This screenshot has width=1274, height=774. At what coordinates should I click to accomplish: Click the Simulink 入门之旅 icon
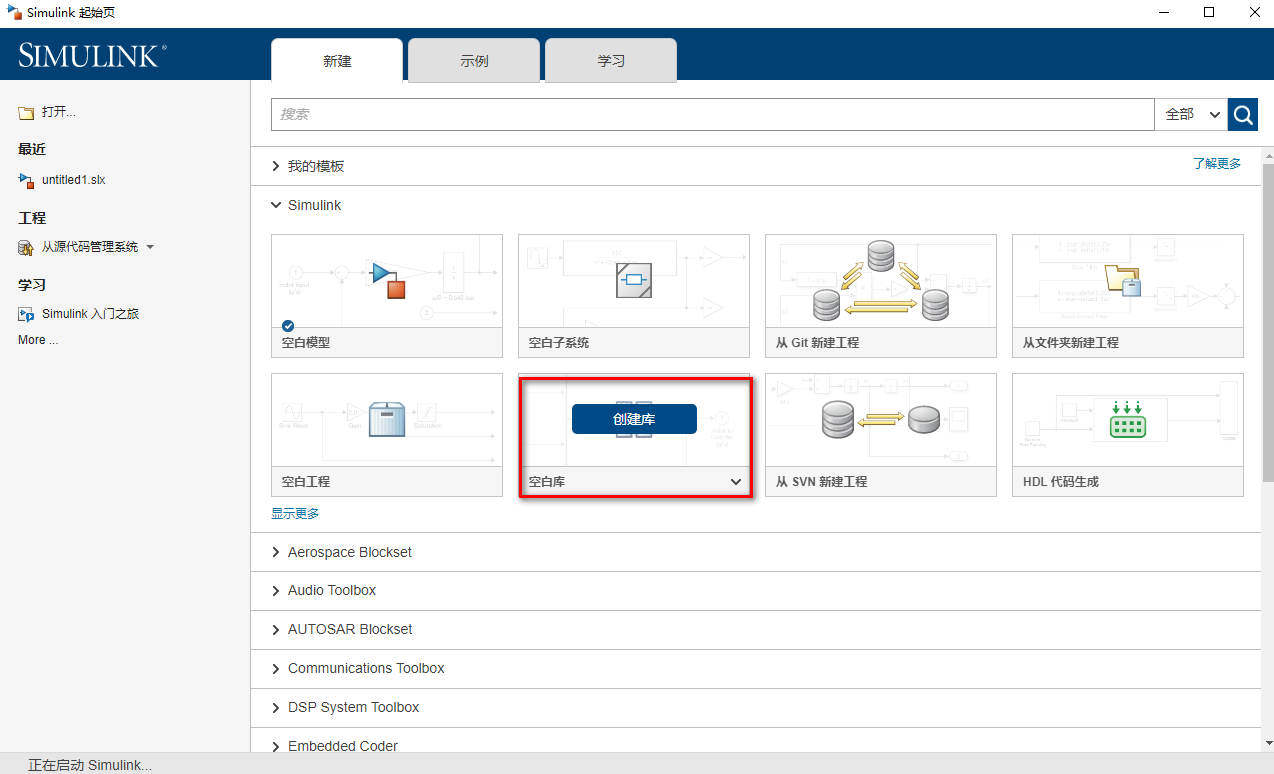[x=26, y=314]
